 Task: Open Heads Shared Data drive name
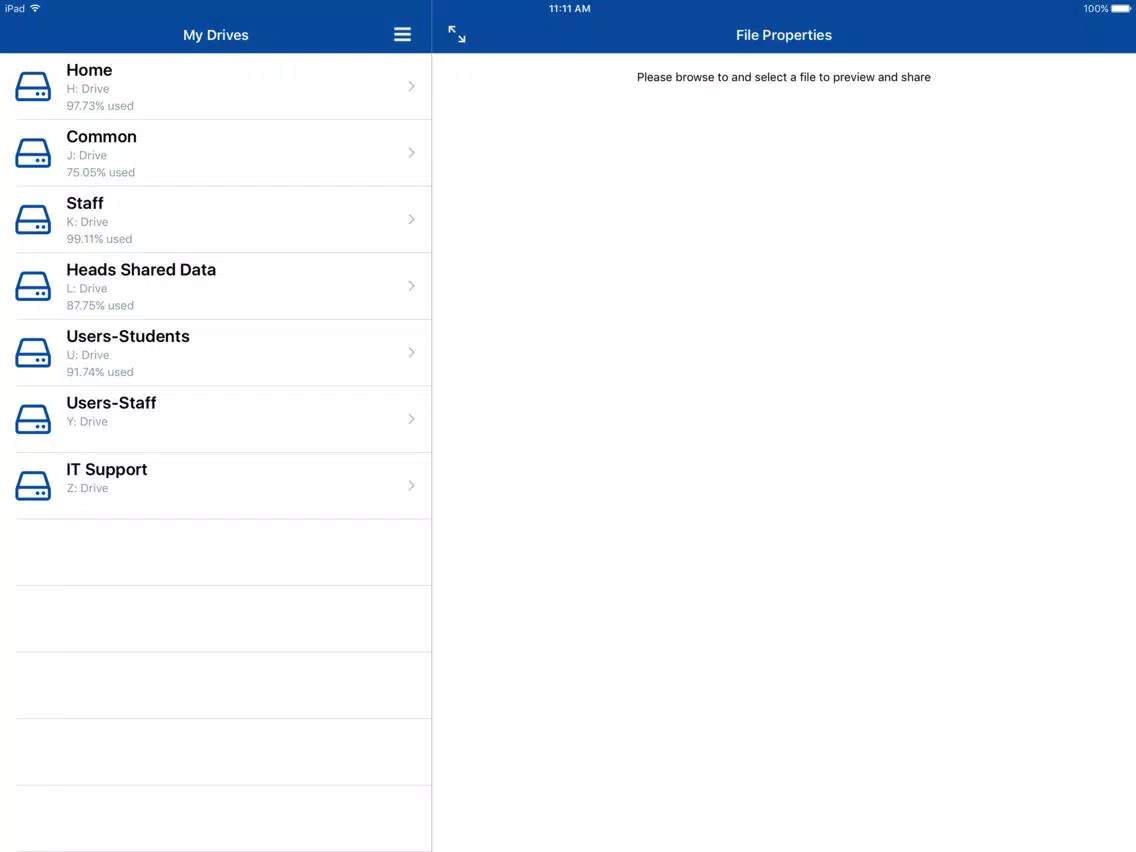pyautogui.click(x=141, y=270)
